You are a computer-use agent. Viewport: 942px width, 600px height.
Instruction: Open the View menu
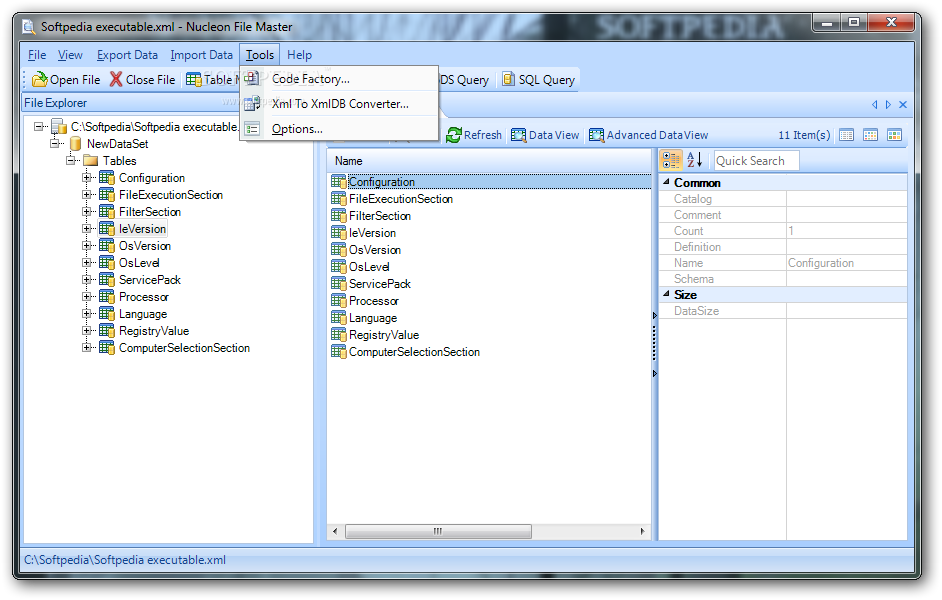tap(70, 55)
